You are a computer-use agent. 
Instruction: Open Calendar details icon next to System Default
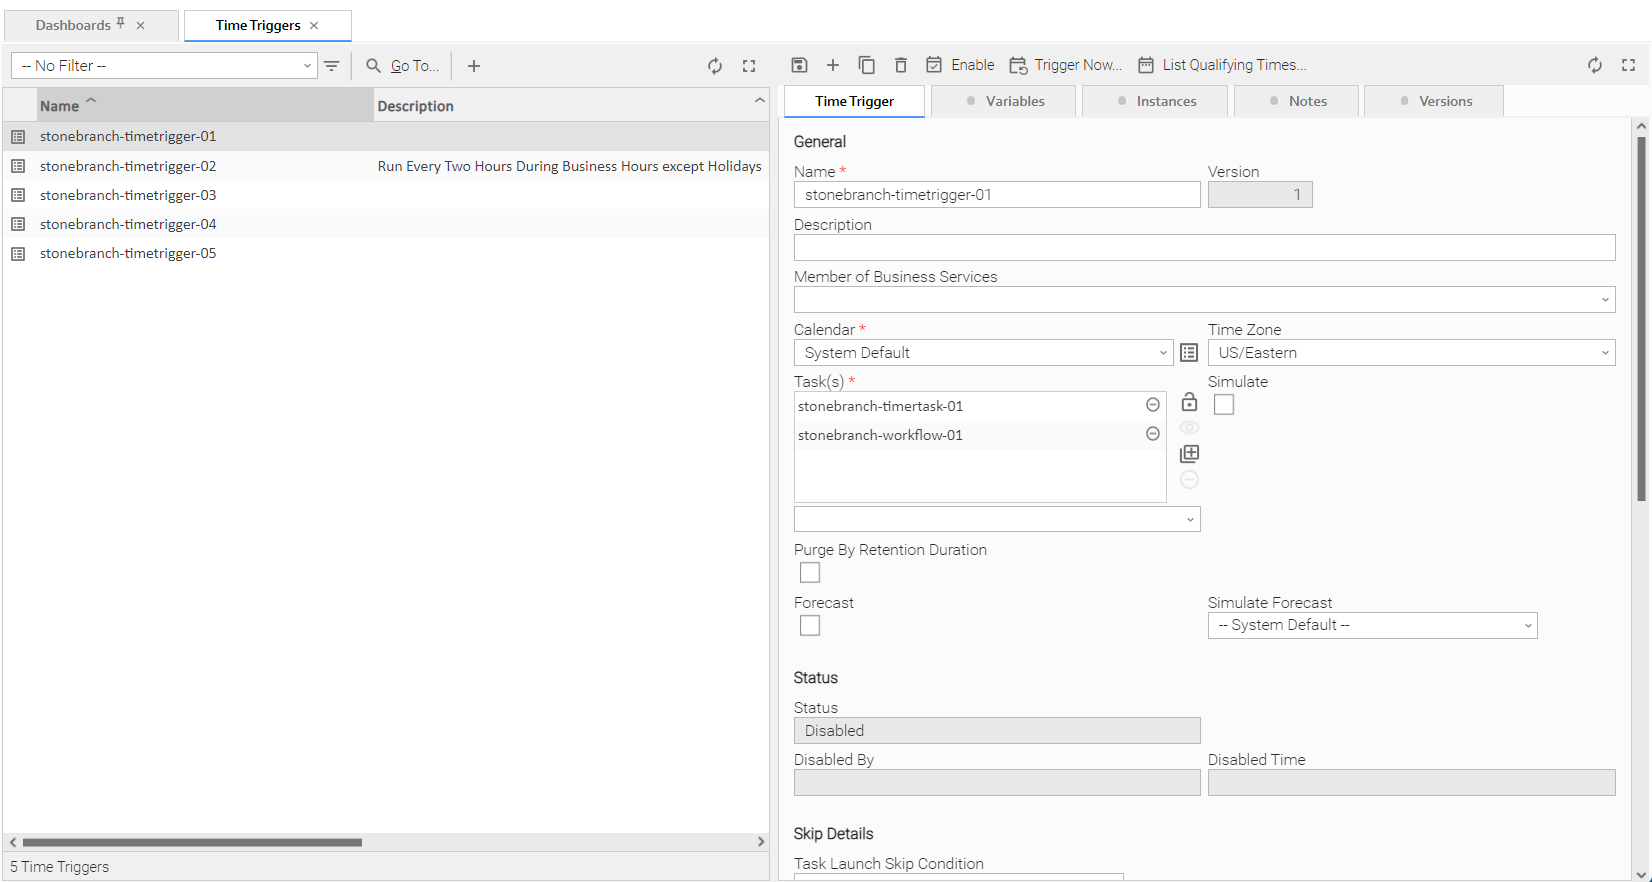pos(1188,353)
